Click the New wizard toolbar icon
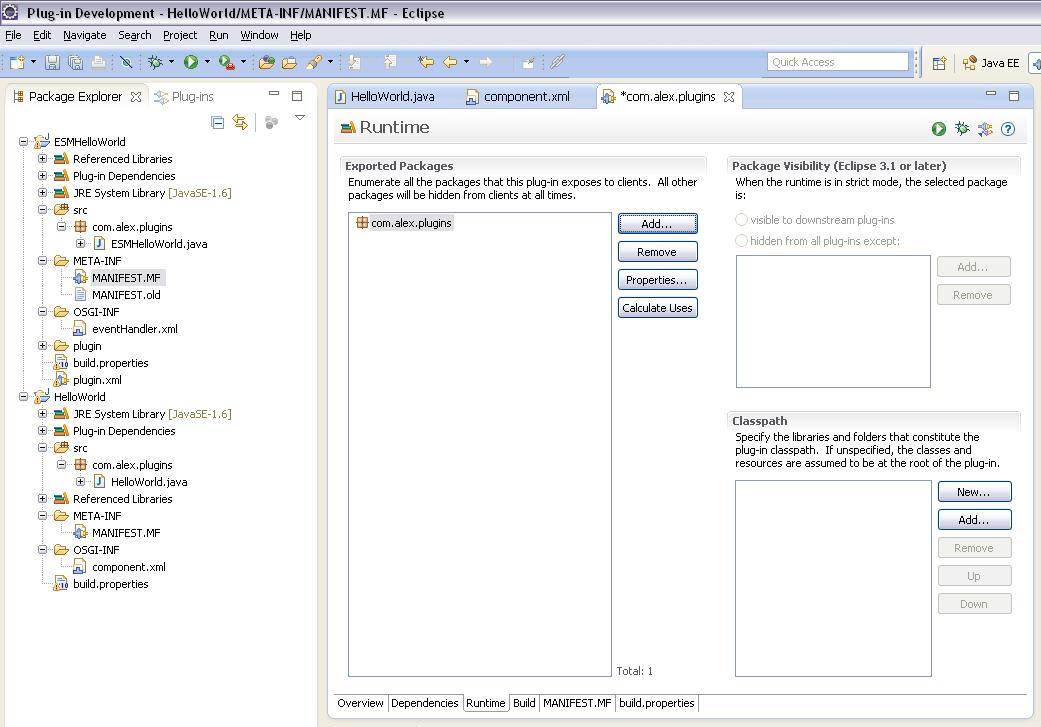The height and width of the screenshot is (727, 1041). [17, 62]
